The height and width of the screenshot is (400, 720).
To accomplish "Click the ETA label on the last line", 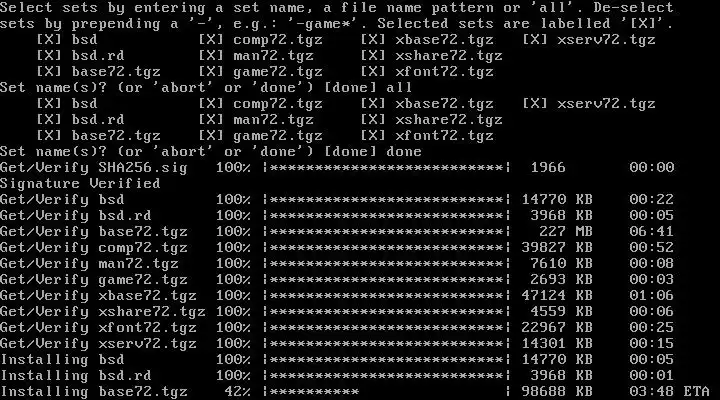I will click(697, 391).
